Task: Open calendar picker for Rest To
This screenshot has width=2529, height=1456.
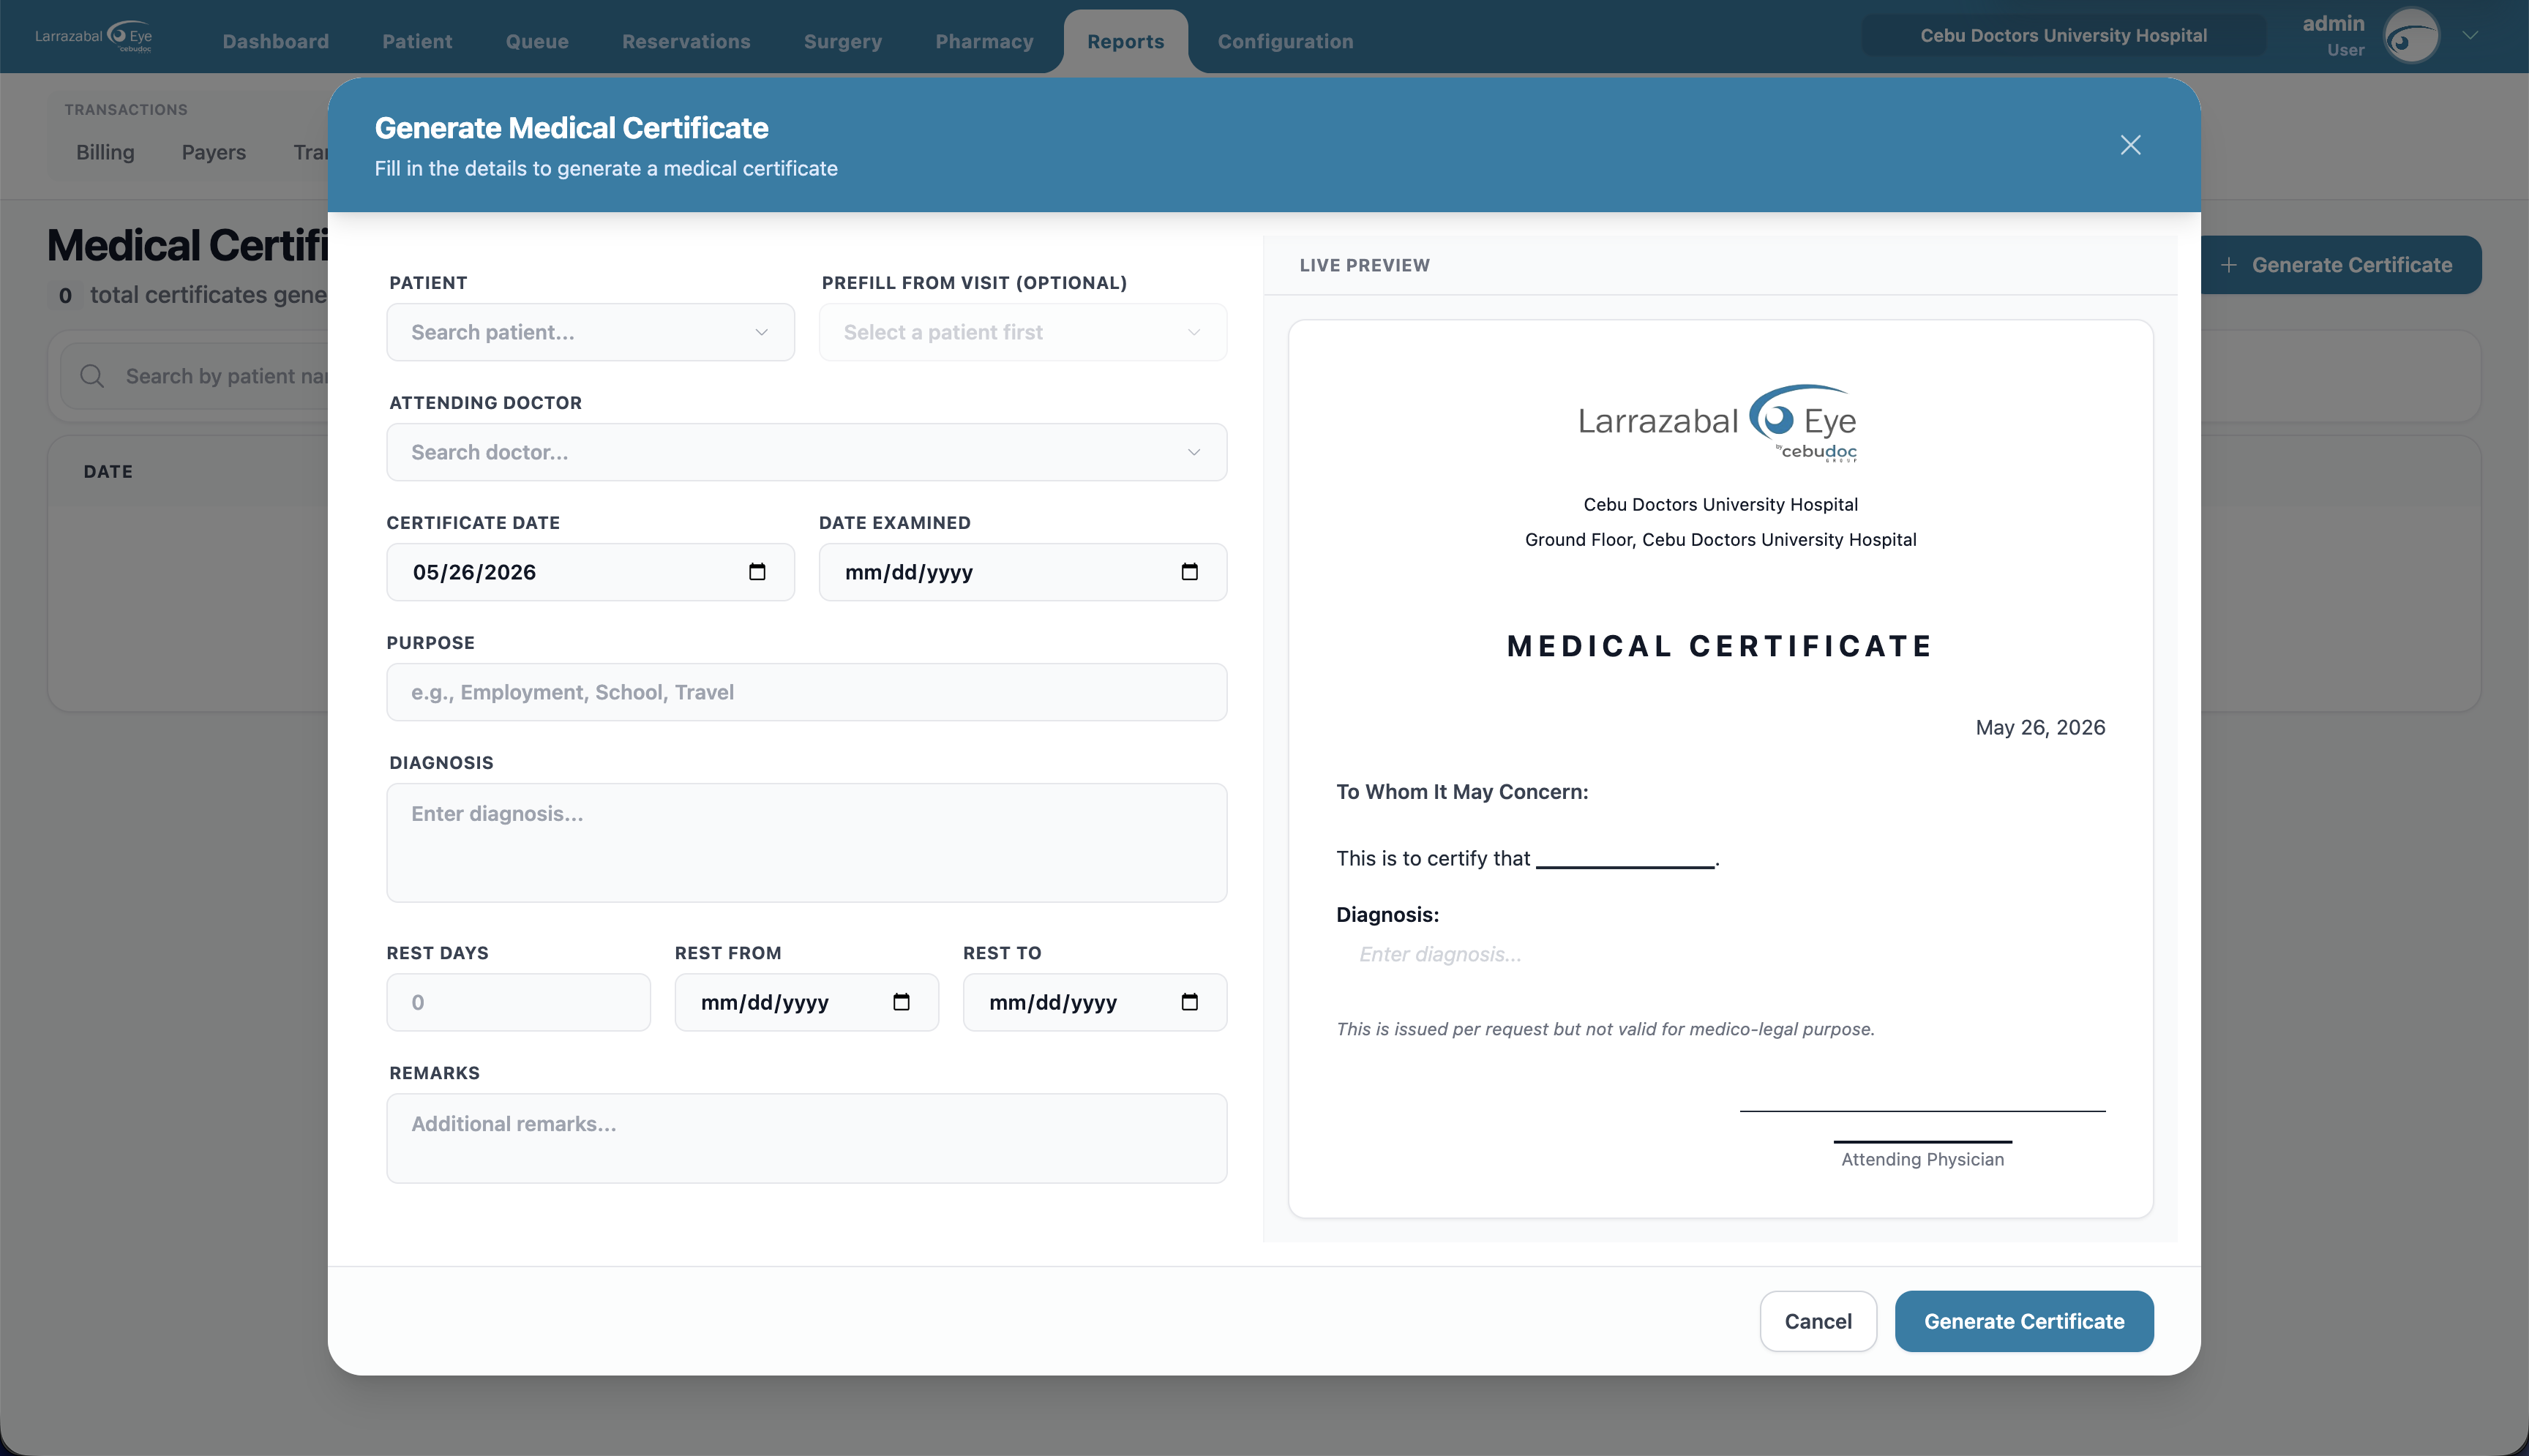Action: [1189, 1002]
